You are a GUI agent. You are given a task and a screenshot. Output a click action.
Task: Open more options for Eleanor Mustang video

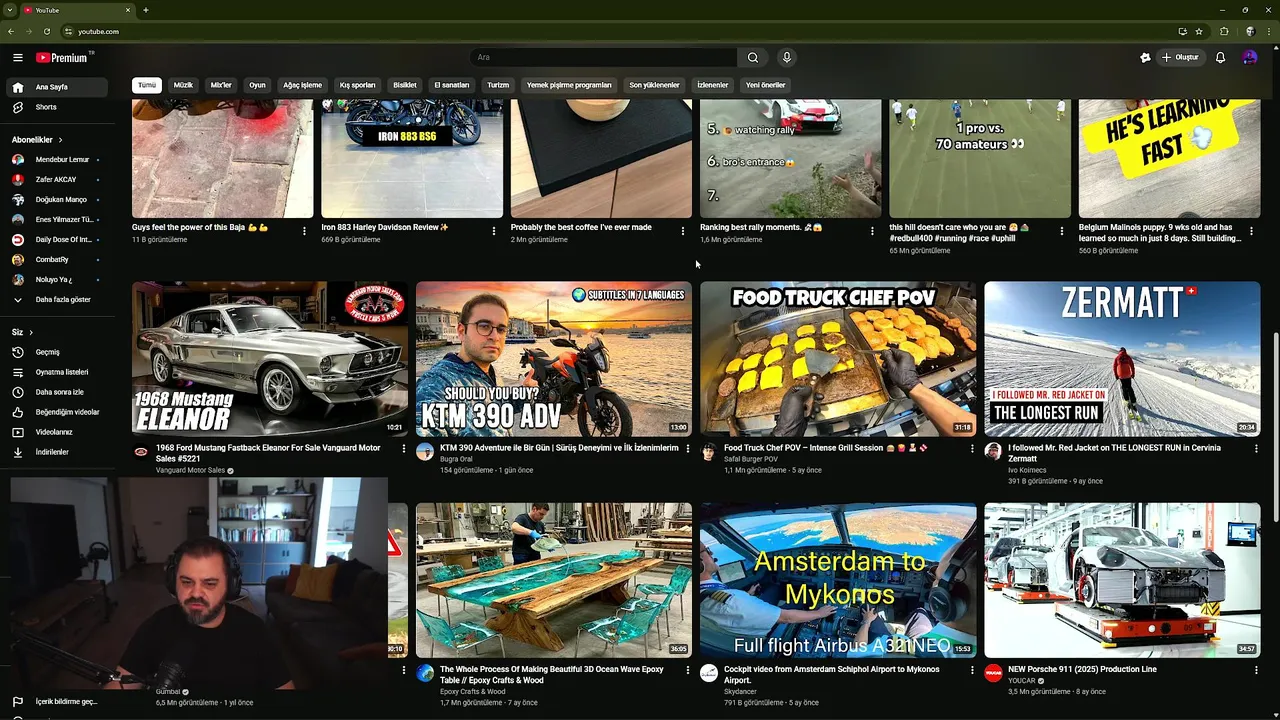tap(404, 449)
